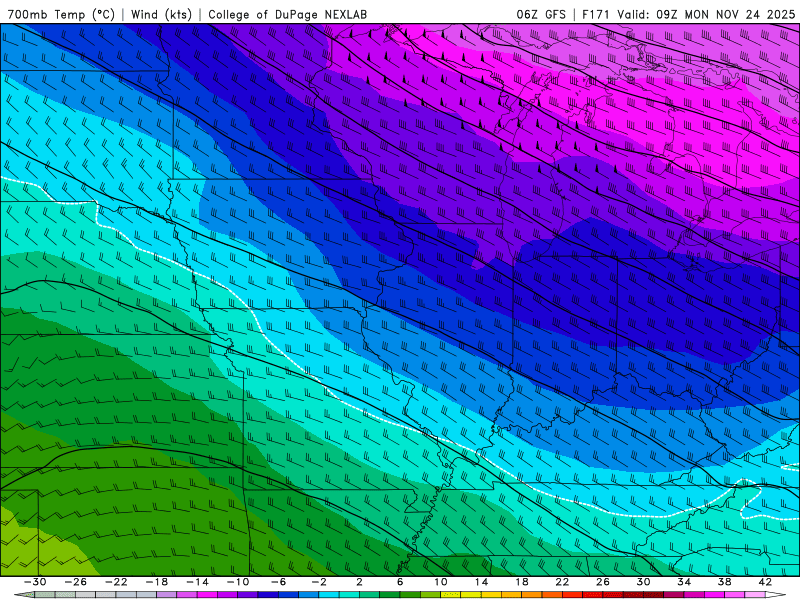This screenshot has width=800, height=600.
Task: Select the 26 label on the color scale
Action: (603, 582)
